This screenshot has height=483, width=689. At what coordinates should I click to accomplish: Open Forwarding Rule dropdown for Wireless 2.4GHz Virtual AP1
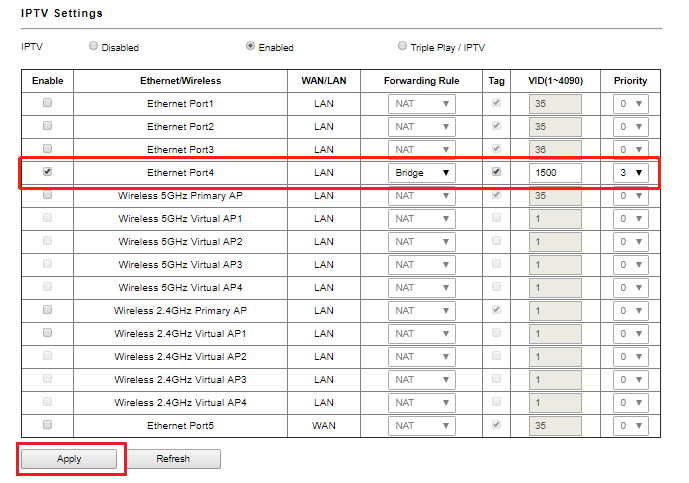click(421, 334)
